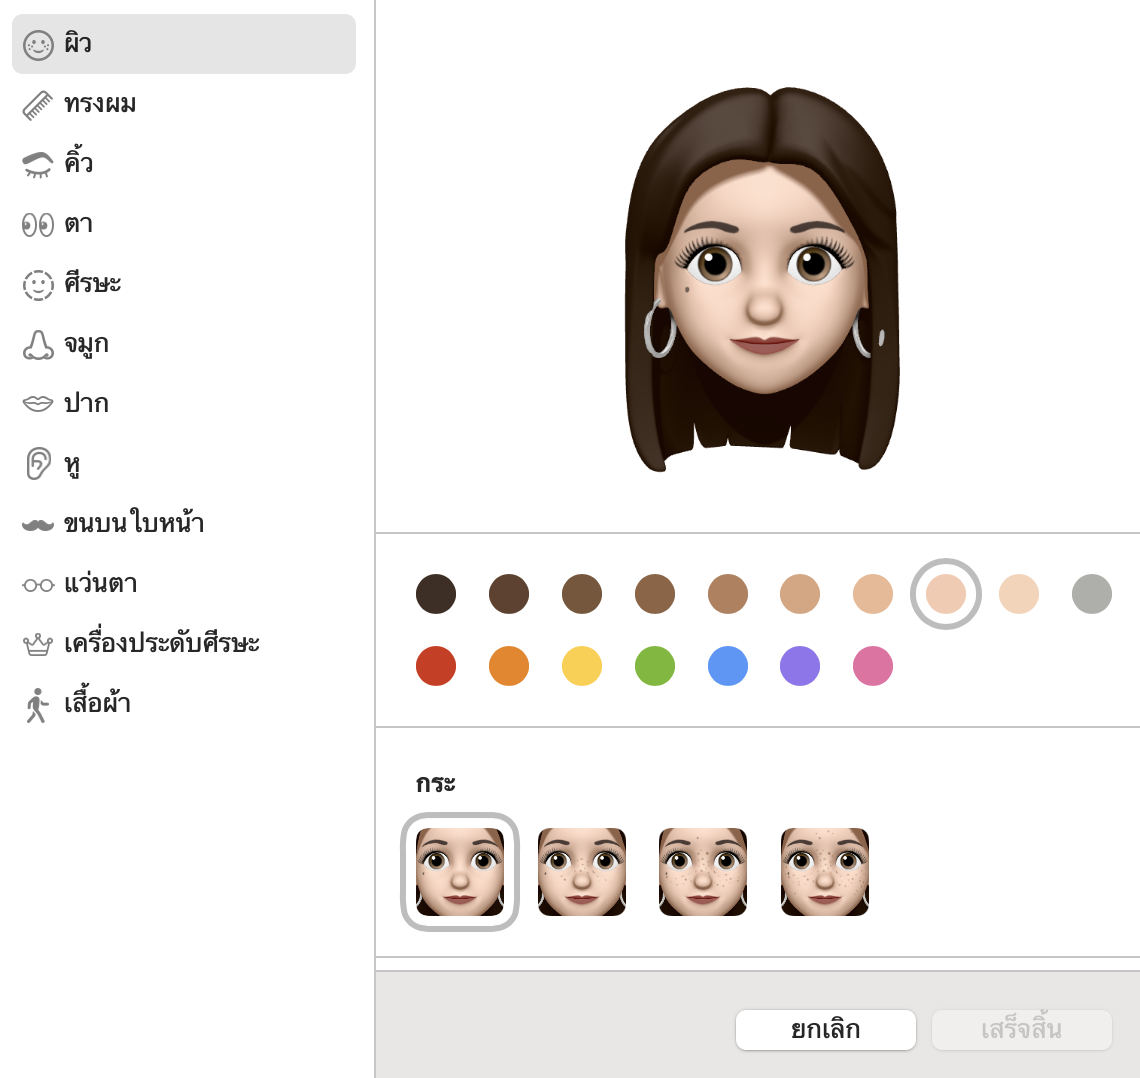Screen dimensions: 1140x1078
Task: Choose the darkest brown skin color
Action: (x=436, y=594)
